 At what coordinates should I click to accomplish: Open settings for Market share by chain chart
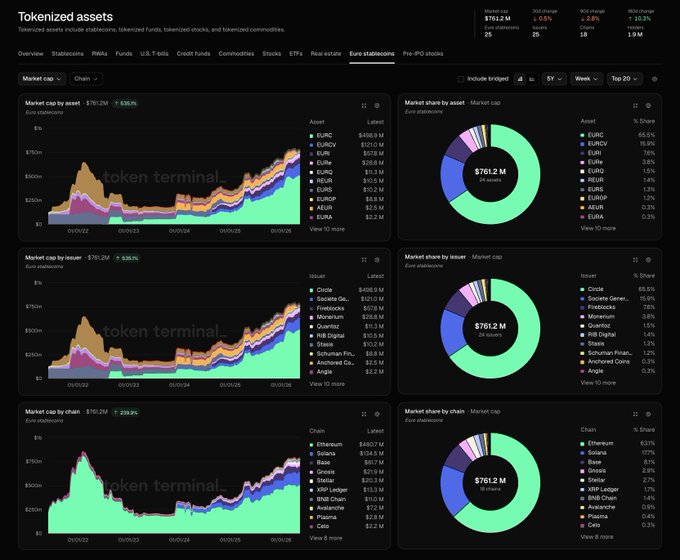coord(648,414)
